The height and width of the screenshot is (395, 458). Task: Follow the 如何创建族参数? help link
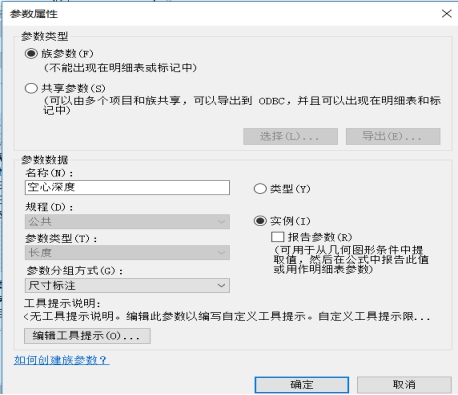(62, 360)
